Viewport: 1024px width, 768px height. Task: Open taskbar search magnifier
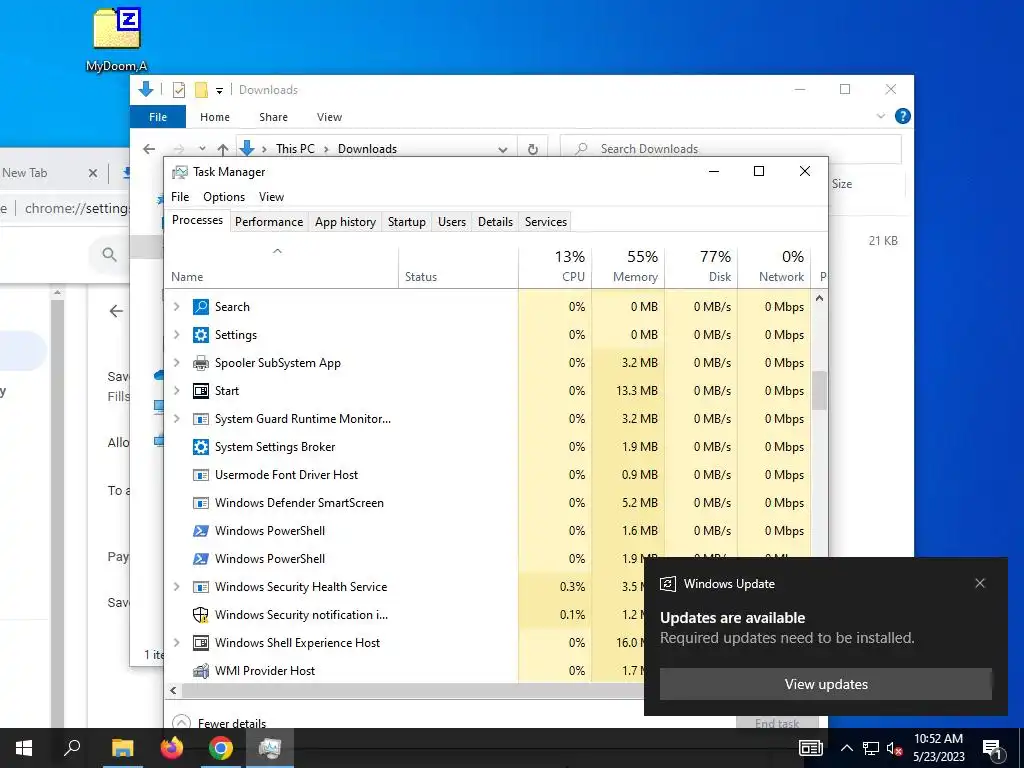tap(72, 748)
